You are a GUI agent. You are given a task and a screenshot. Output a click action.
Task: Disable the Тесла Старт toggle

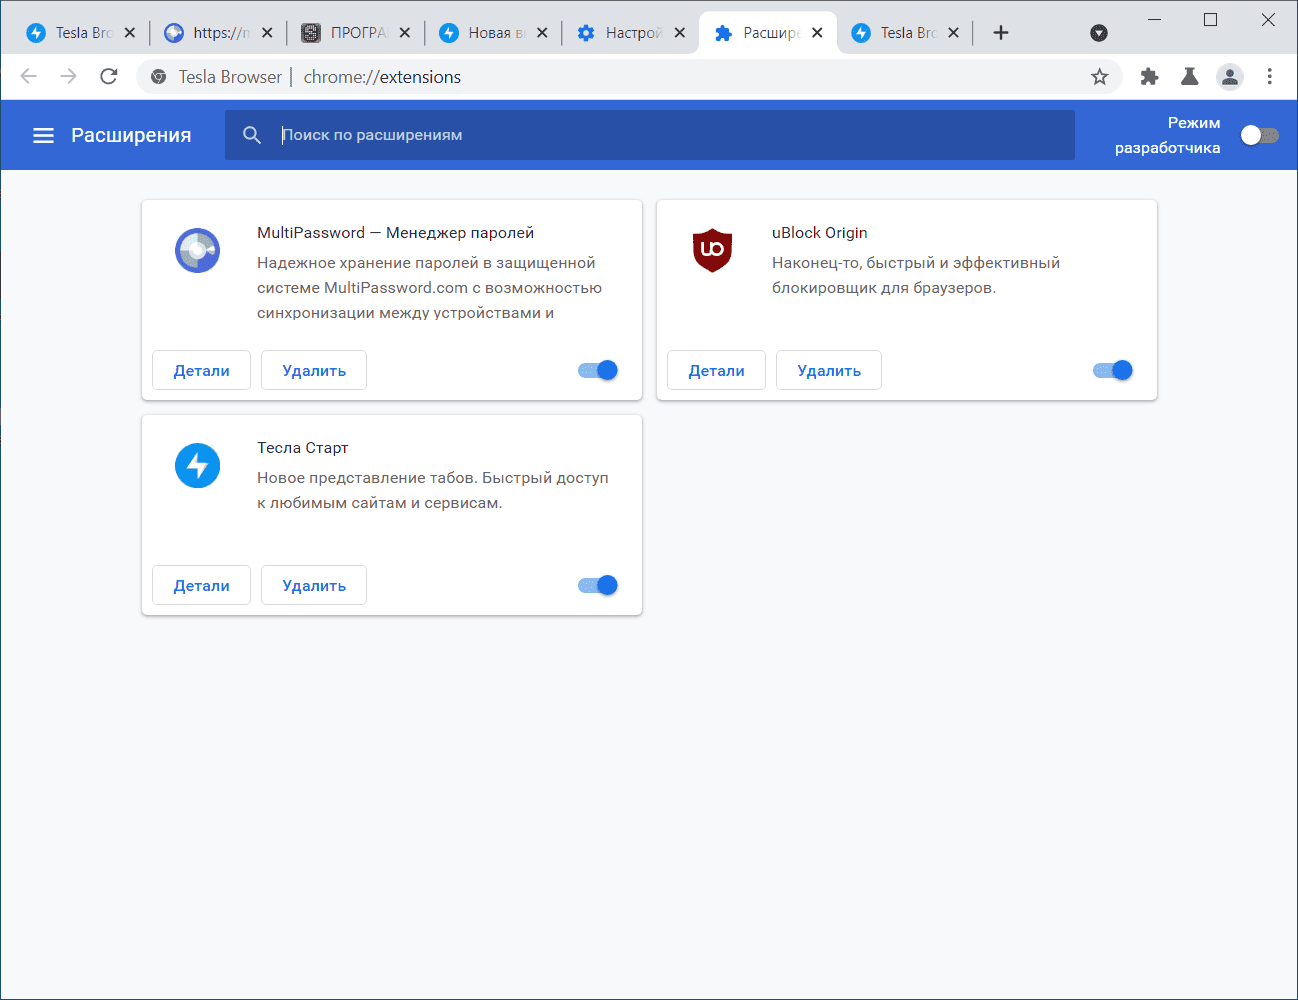(598, 585)
